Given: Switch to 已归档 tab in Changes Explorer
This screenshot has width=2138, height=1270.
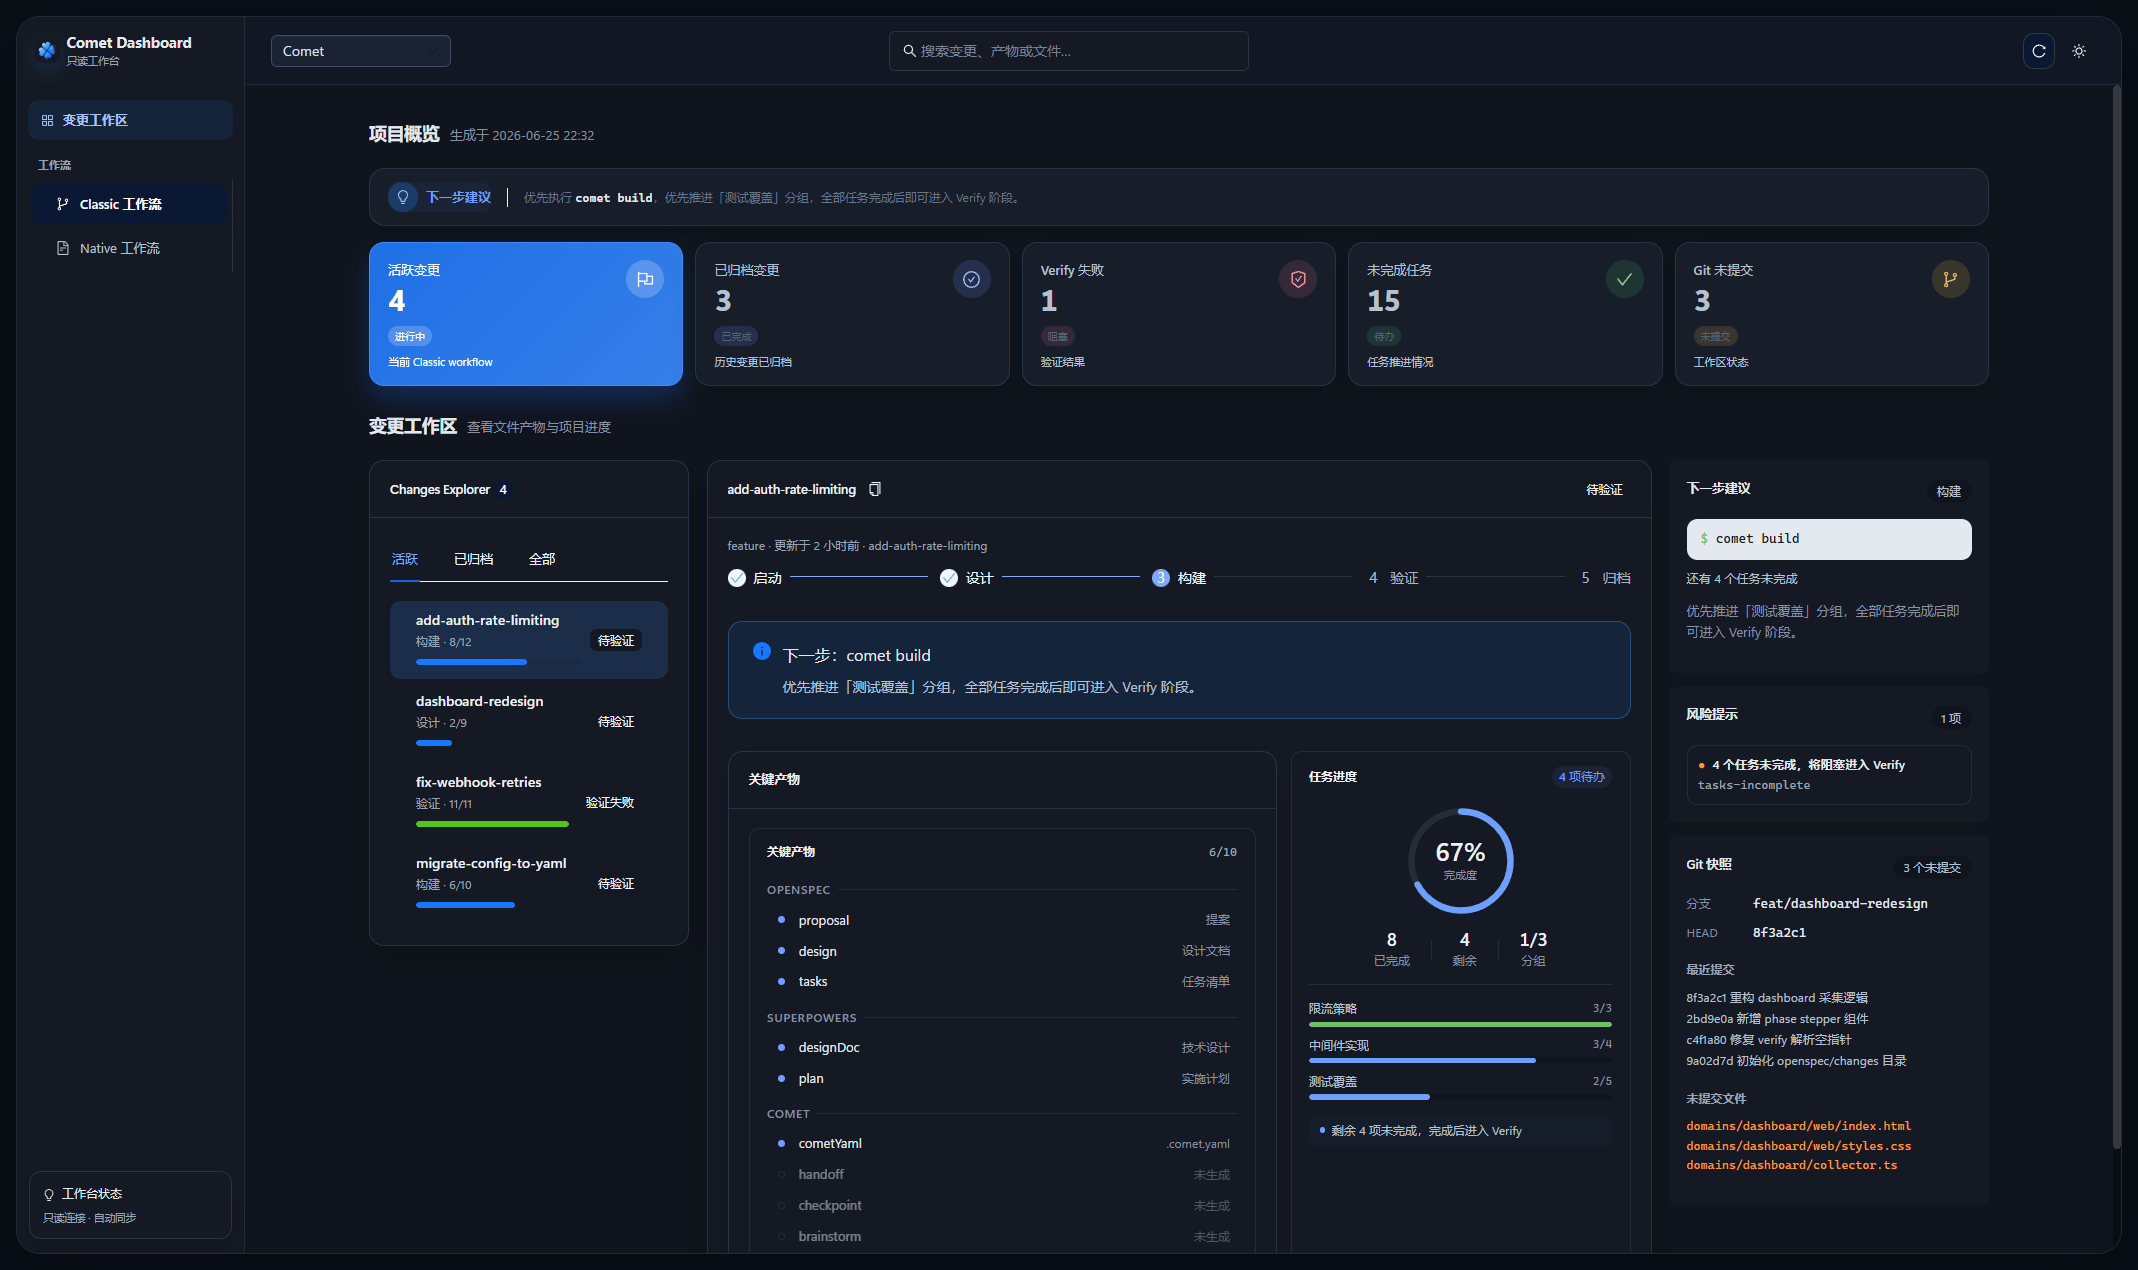Looking at the screenshot, I should 473,559.
